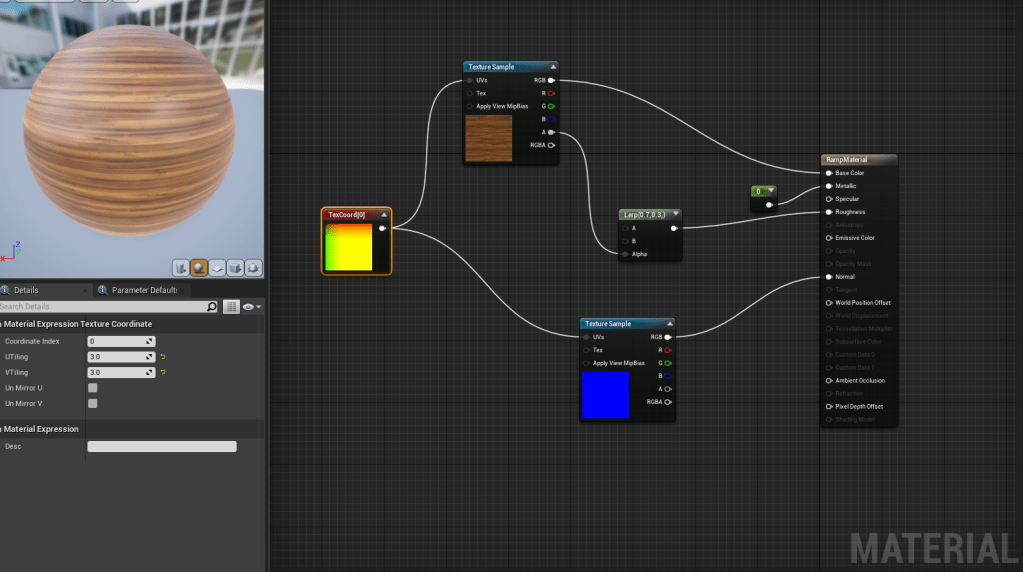Open the property matrix grid view icon
Image resolution: width=1023 pixels, height=572 pixels.
coord(231,307)
